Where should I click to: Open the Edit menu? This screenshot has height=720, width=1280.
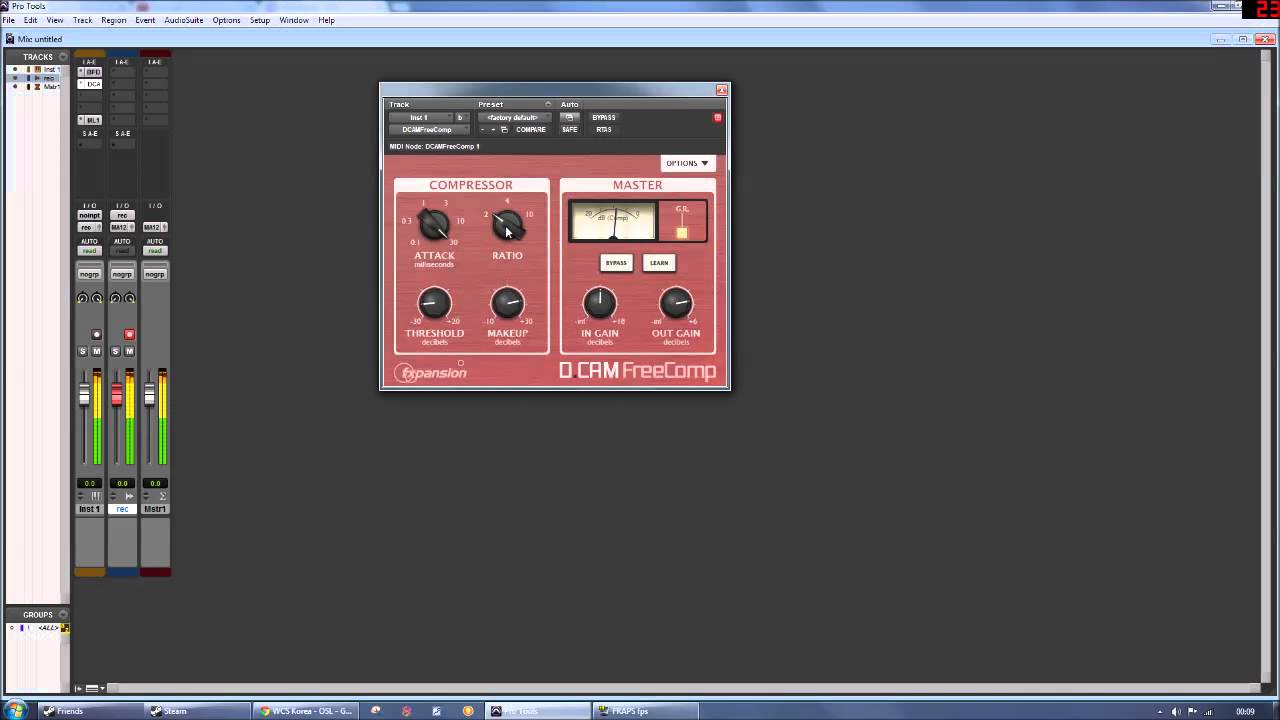31,20
